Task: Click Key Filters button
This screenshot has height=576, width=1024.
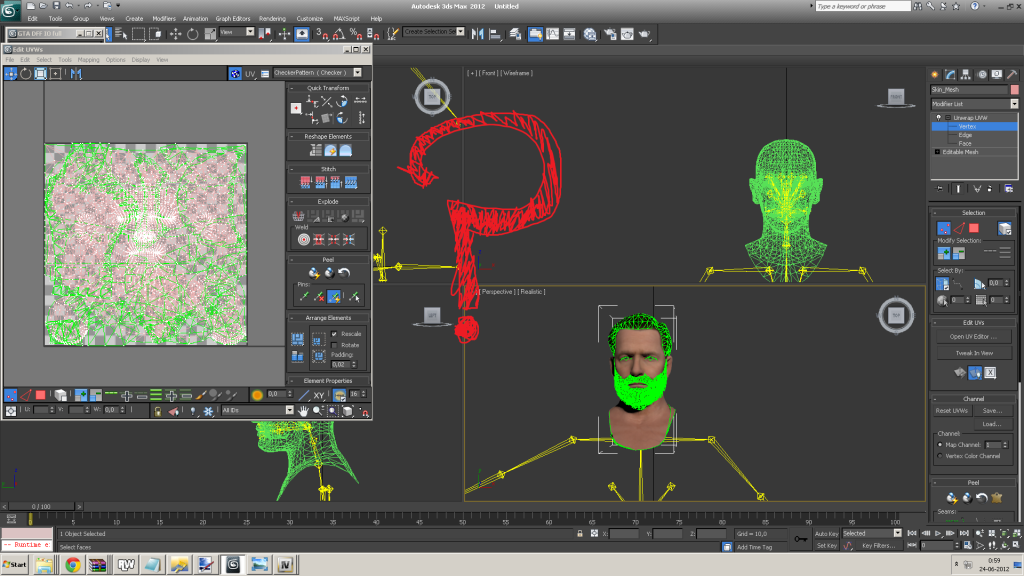Action: click(x=878, y=545)
